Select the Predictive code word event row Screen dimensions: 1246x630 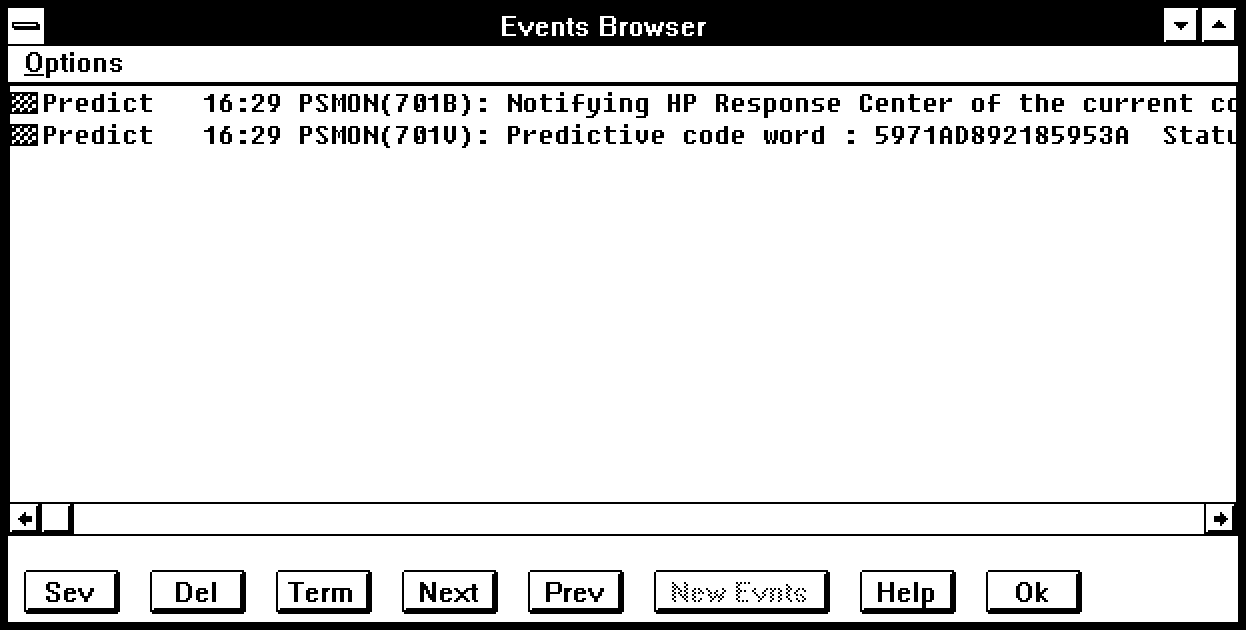point(700,135)
